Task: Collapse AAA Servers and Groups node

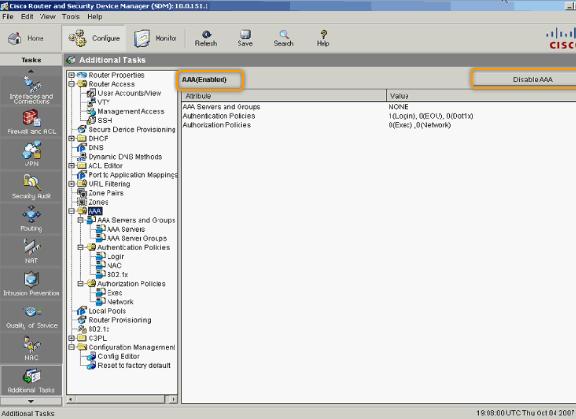Action: click(x=80, y=220)
